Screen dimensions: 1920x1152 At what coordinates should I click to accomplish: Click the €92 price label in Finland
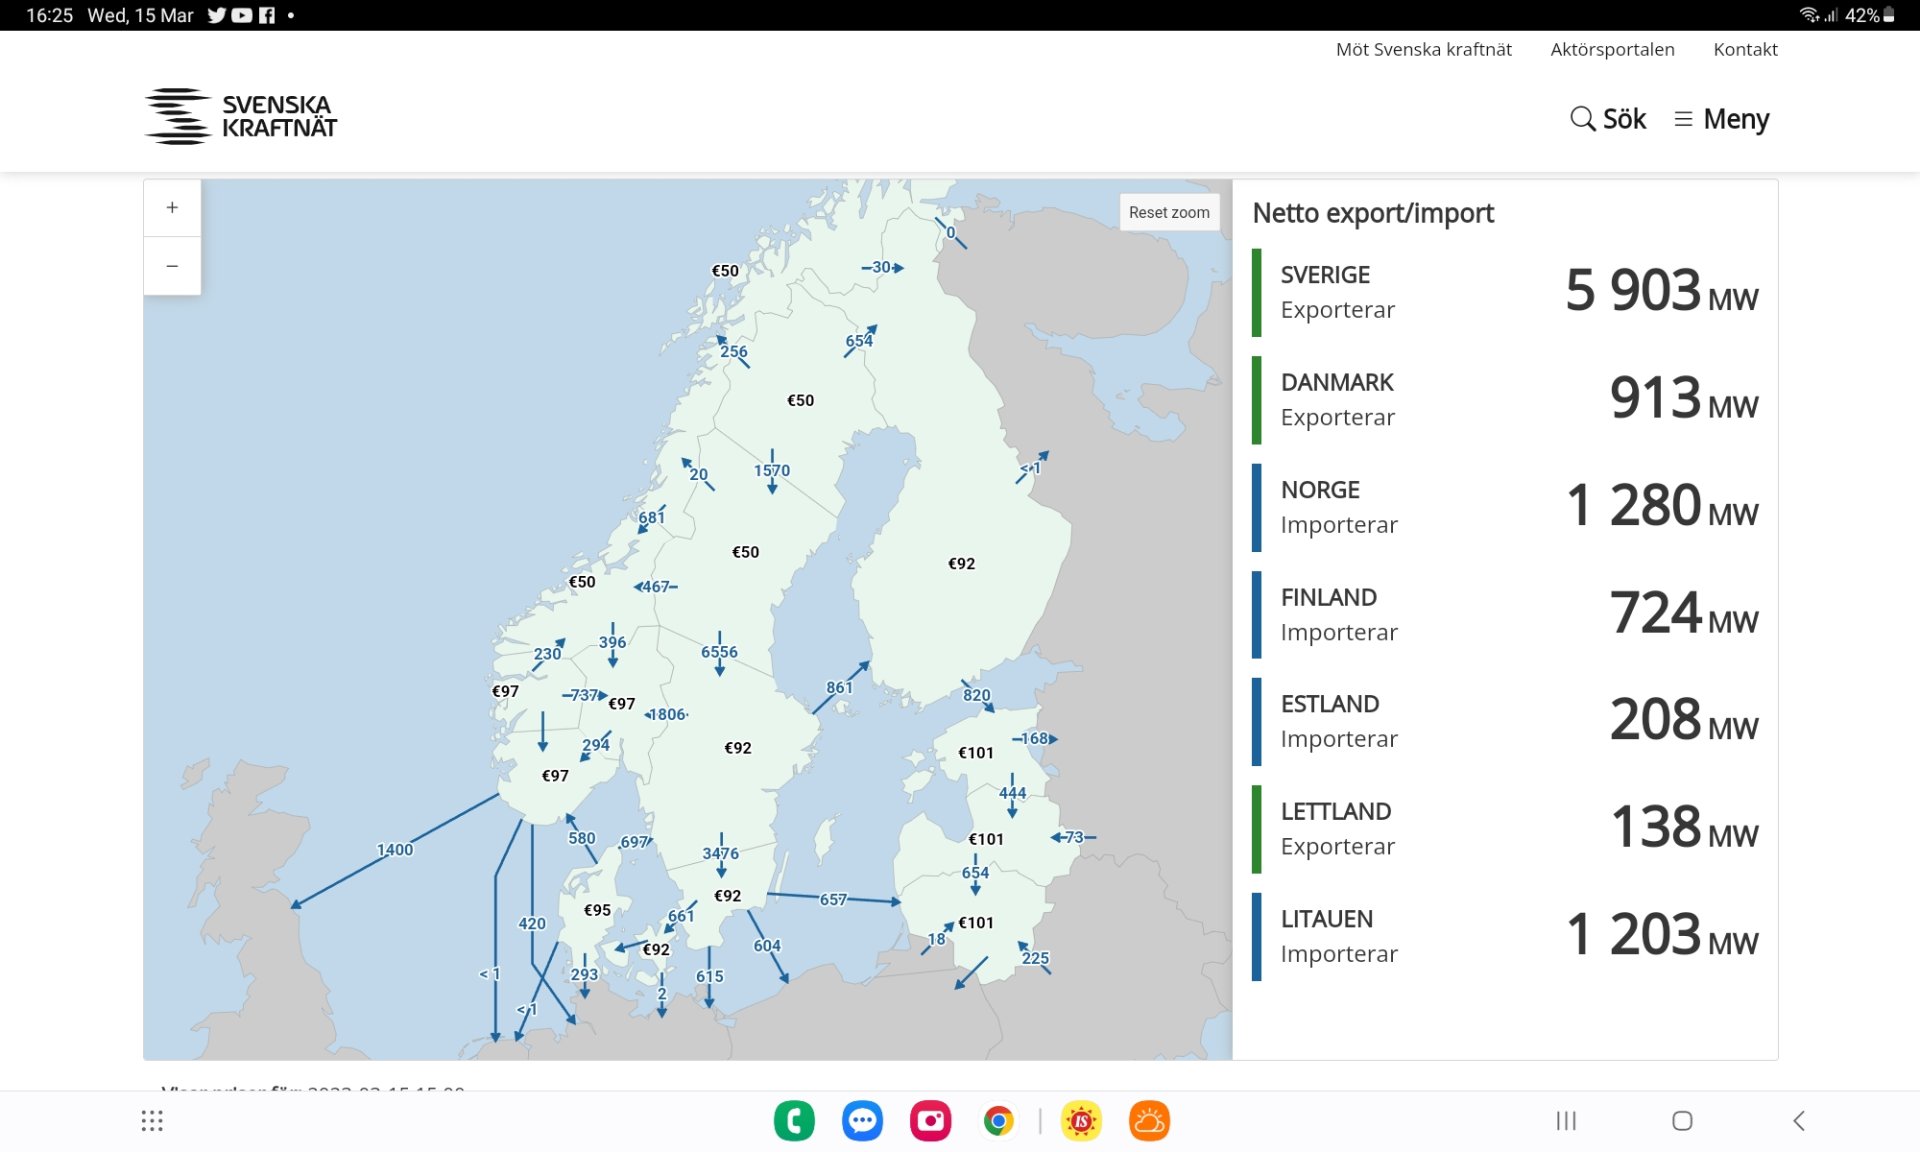(961, 564)
